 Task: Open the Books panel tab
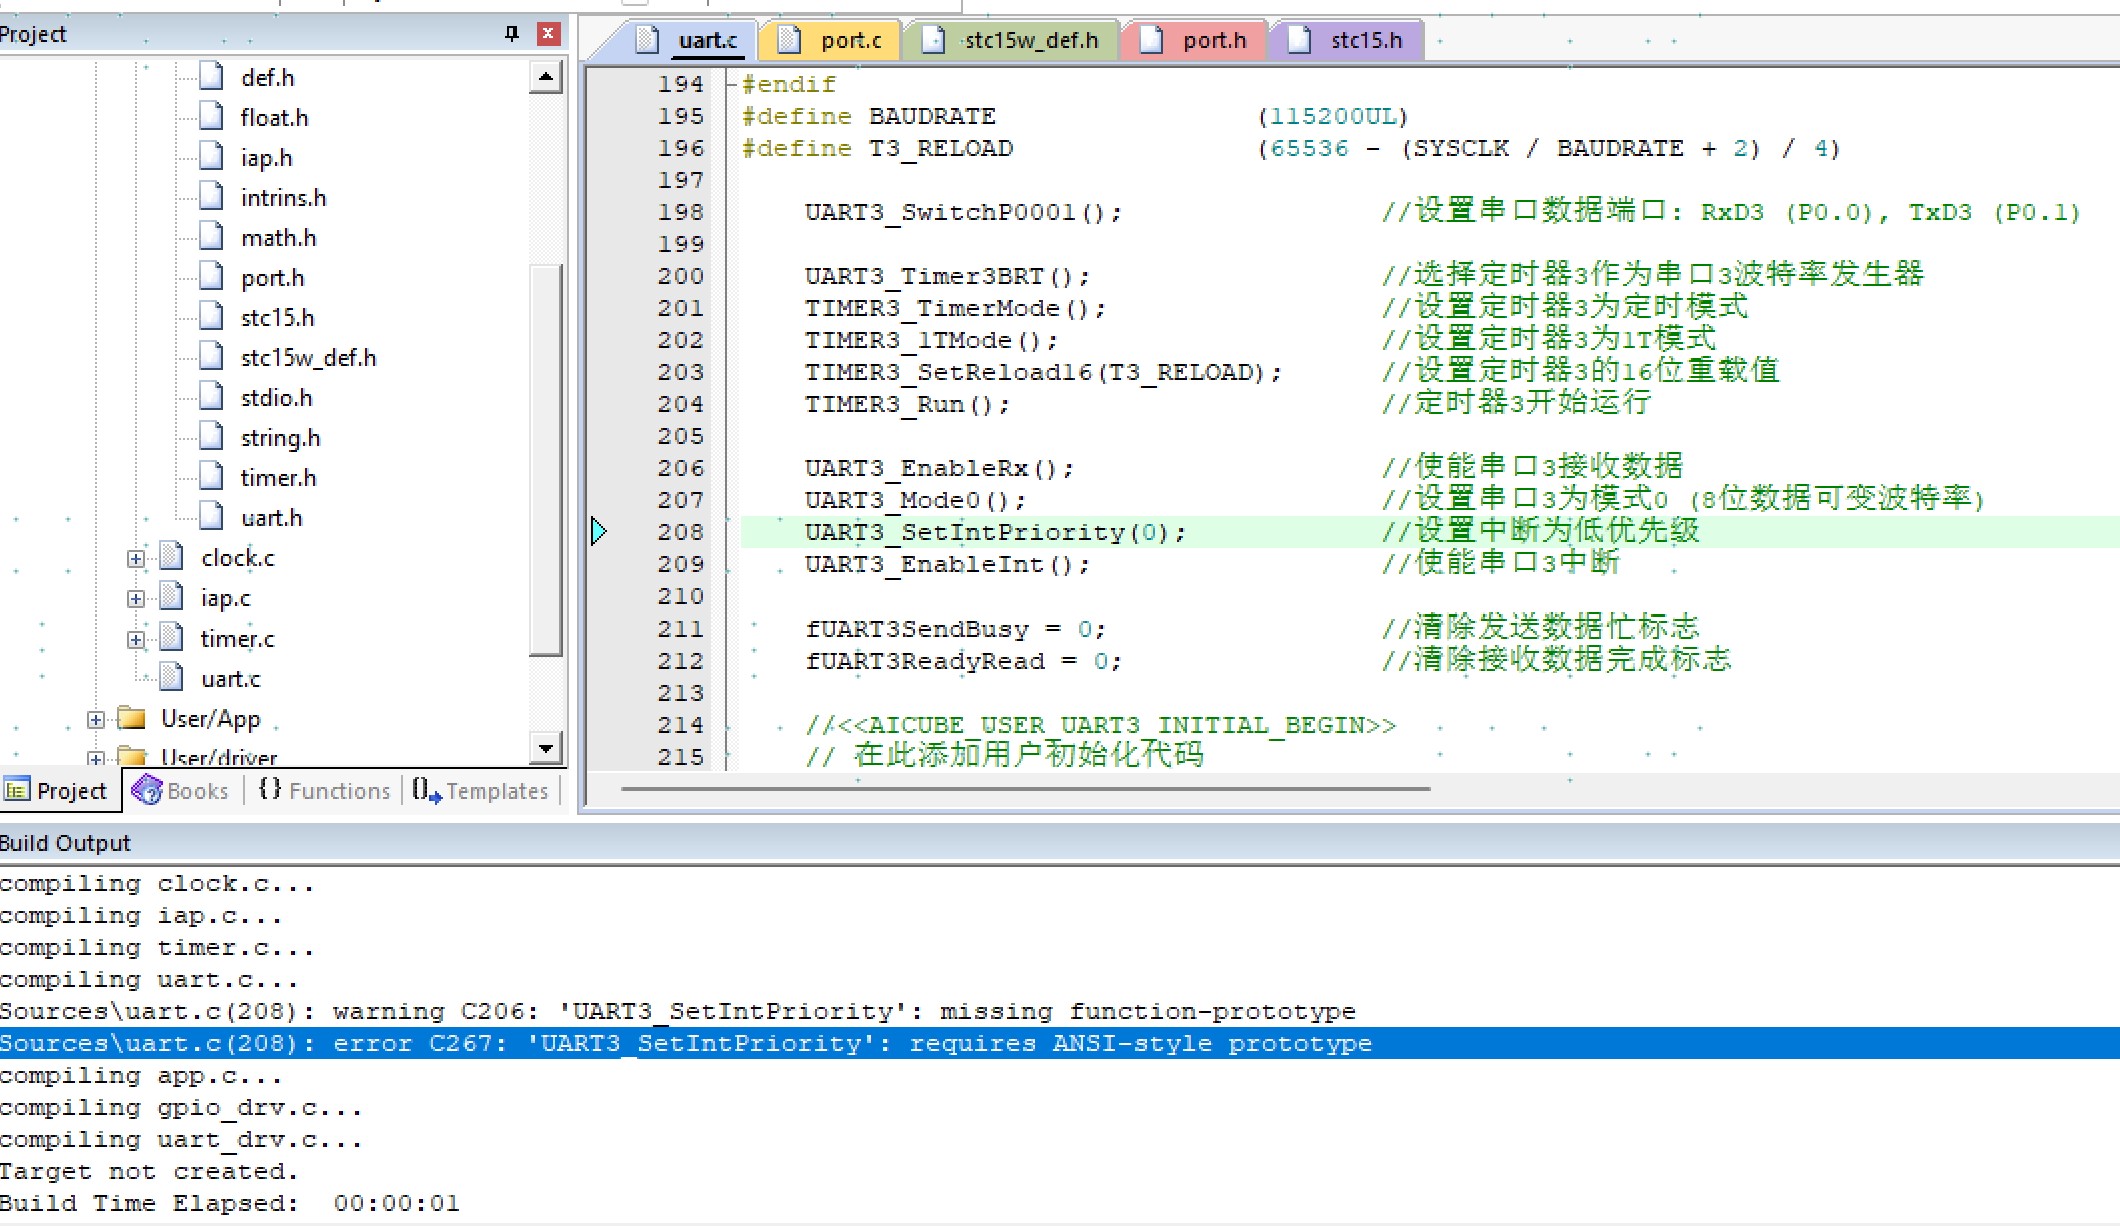coord(181,791)
